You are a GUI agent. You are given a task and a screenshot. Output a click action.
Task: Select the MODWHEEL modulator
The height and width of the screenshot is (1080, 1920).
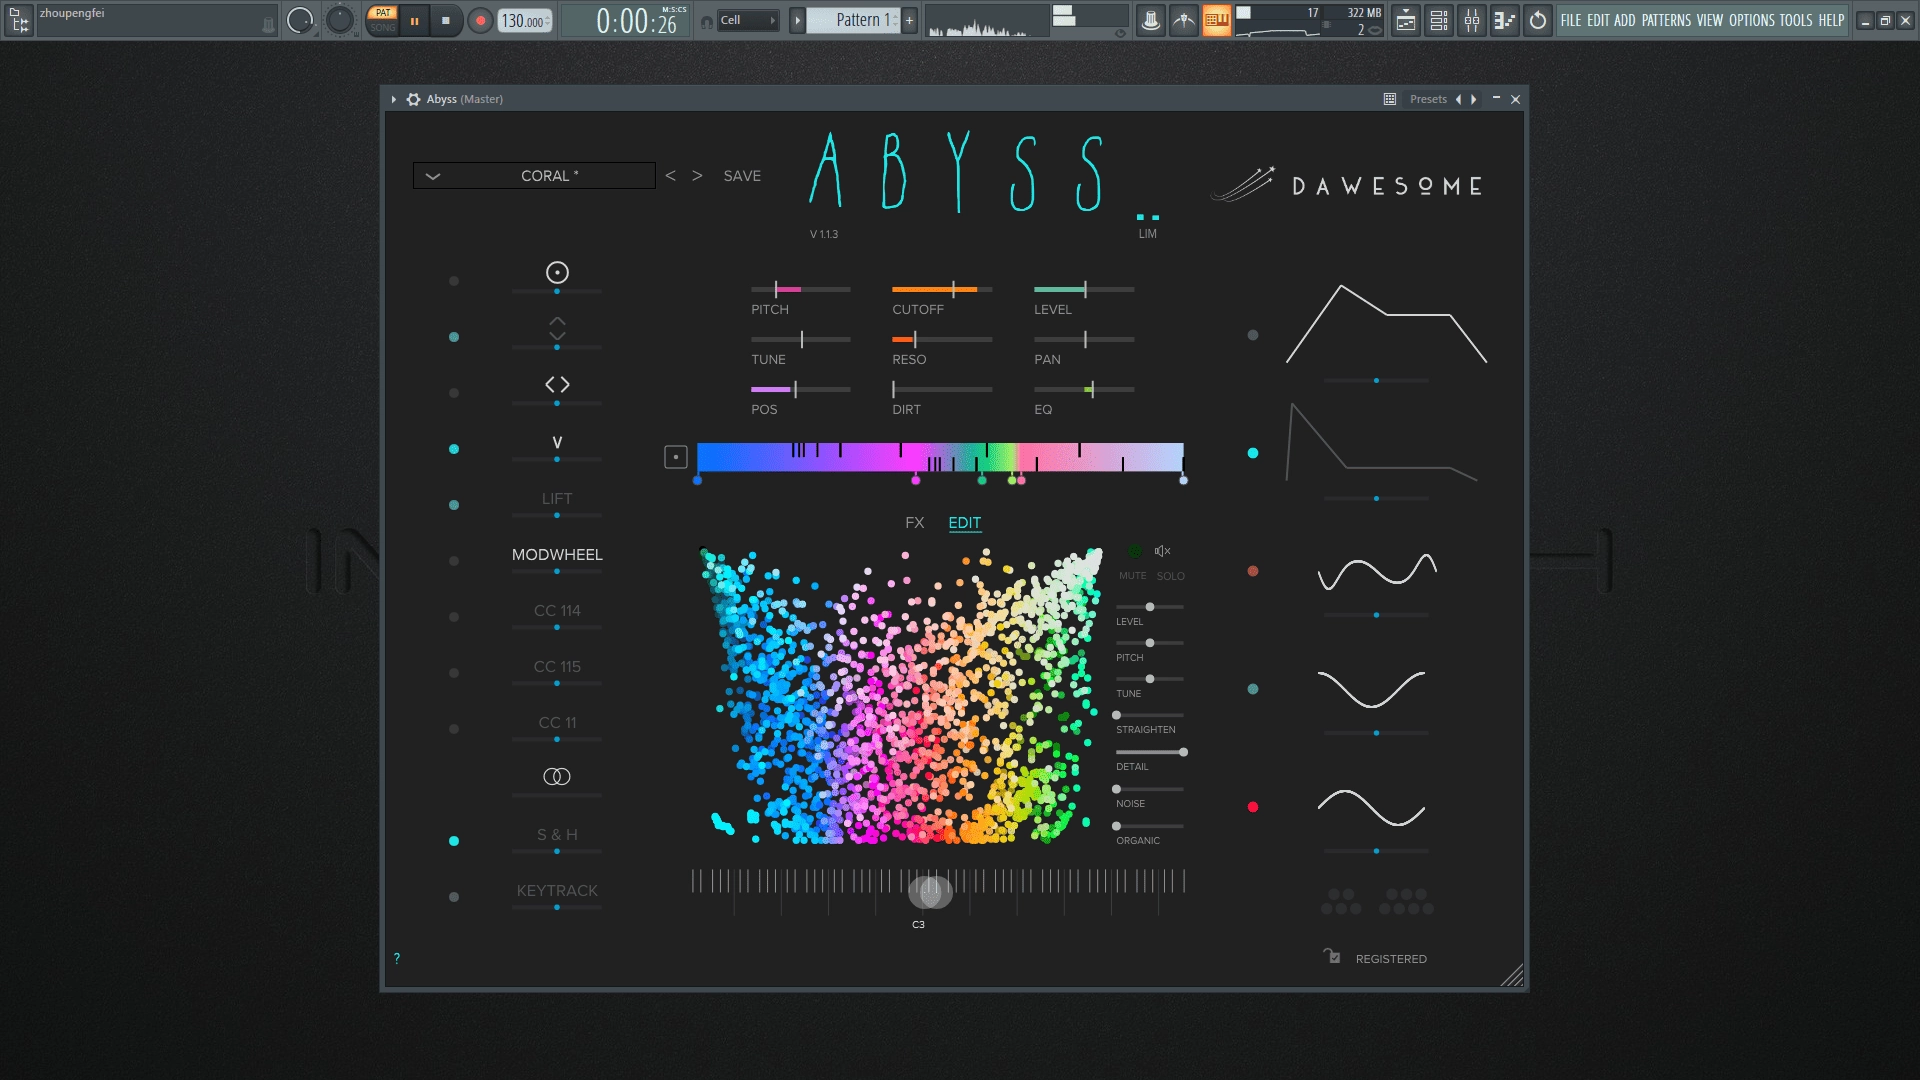[557, 554]
